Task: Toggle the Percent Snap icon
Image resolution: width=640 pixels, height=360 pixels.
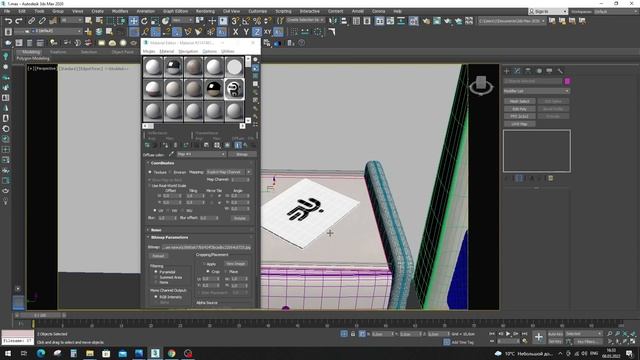Action: pyautogui.click(x=257, y=20)
